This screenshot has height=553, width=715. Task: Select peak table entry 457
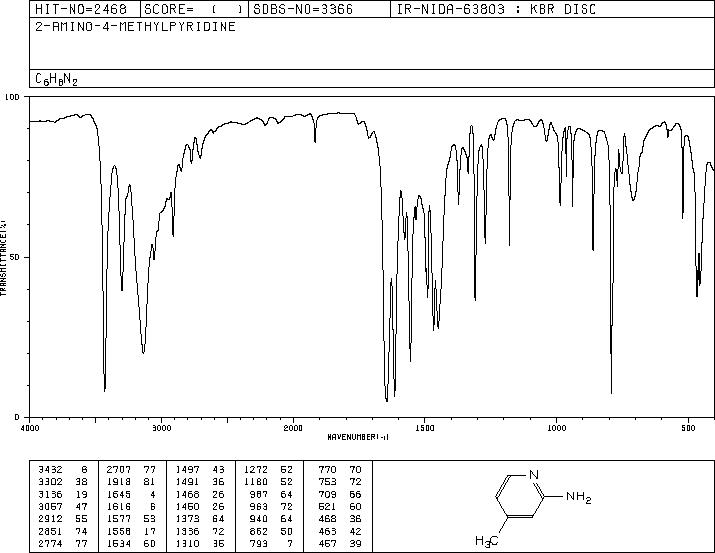[x=327, y=543]
